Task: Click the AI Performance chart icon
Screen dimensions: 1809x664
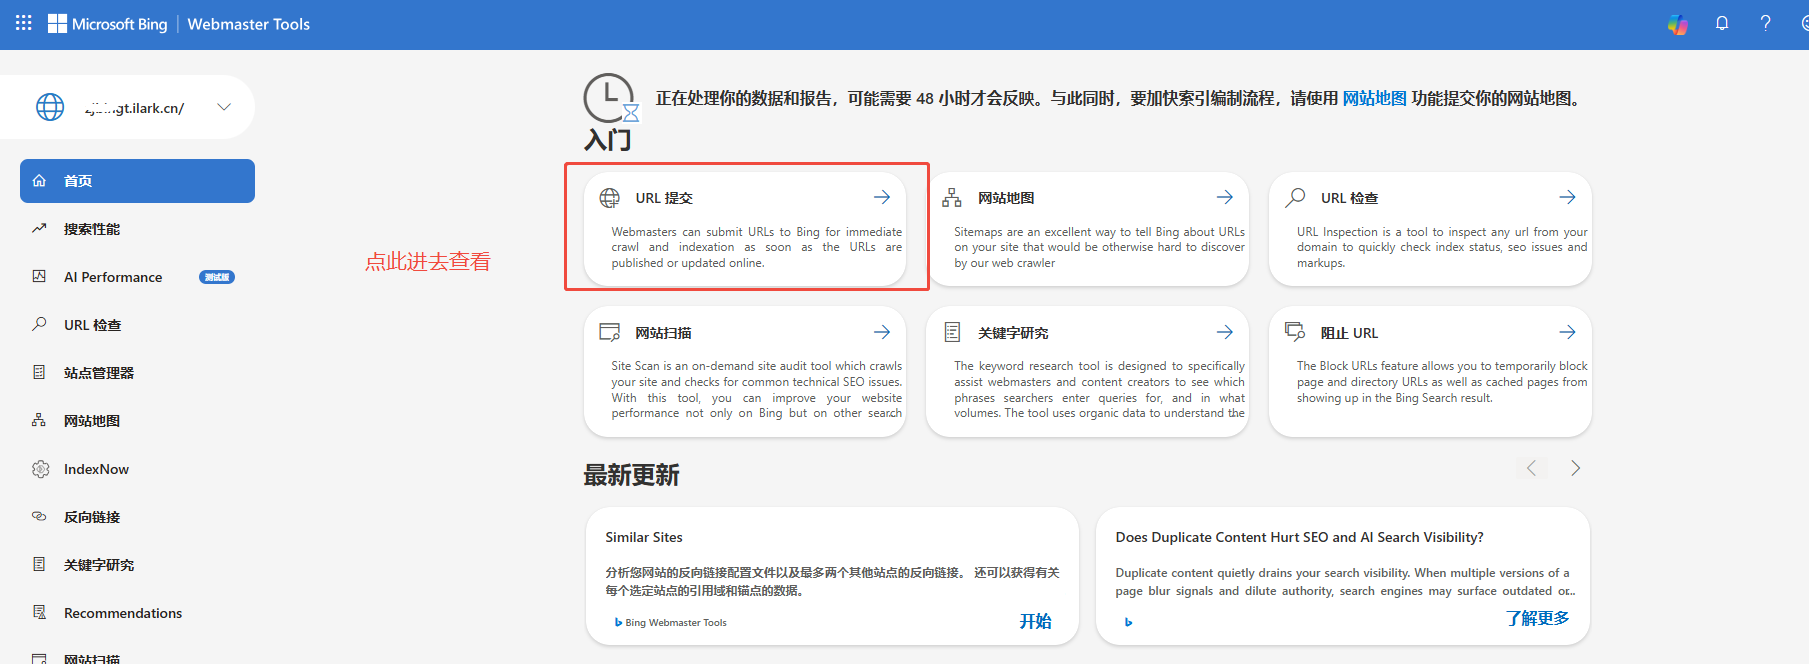Action: 39,276
